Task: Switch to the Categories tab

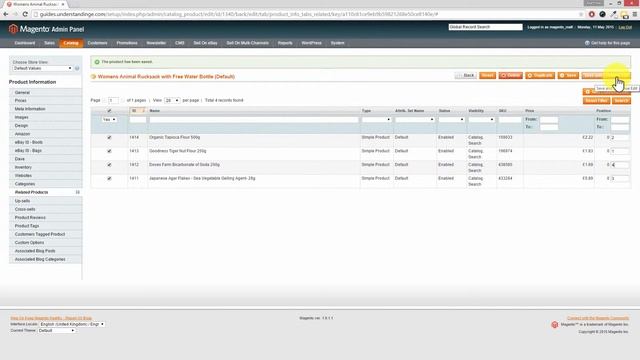Action: tap(45, 184)
